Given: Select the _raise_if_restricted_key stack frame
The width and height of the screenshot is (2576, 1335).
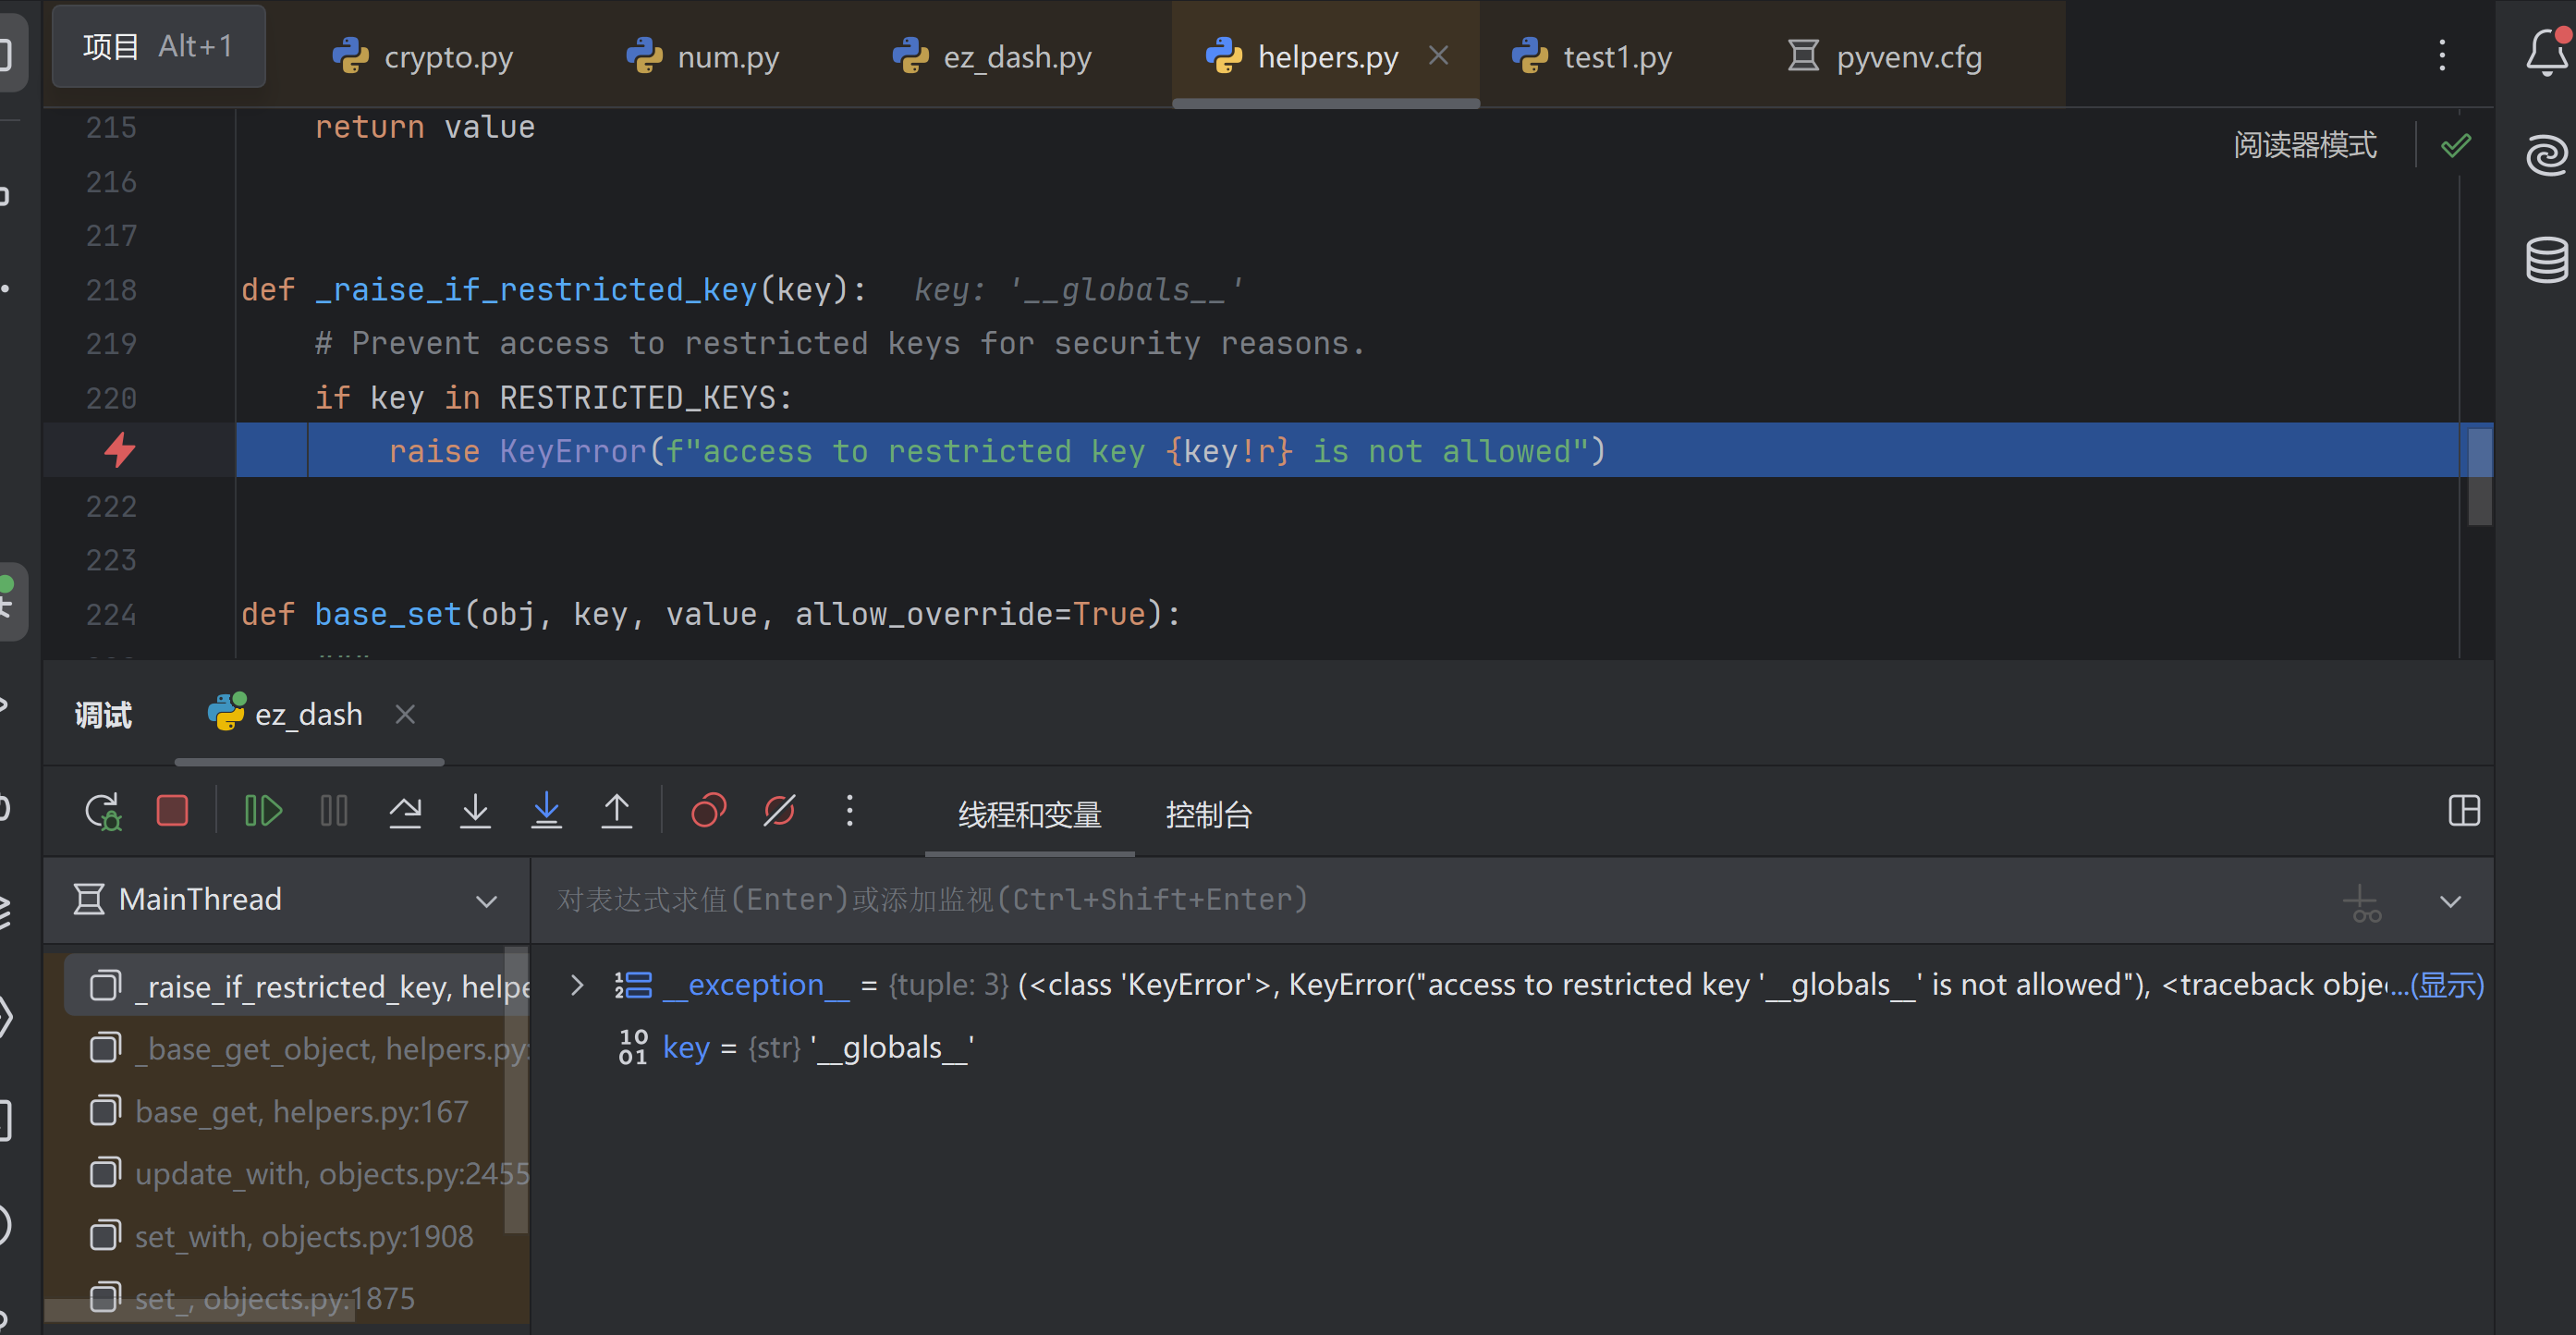Looking at the screenshot, I should (x=296, y=986).
